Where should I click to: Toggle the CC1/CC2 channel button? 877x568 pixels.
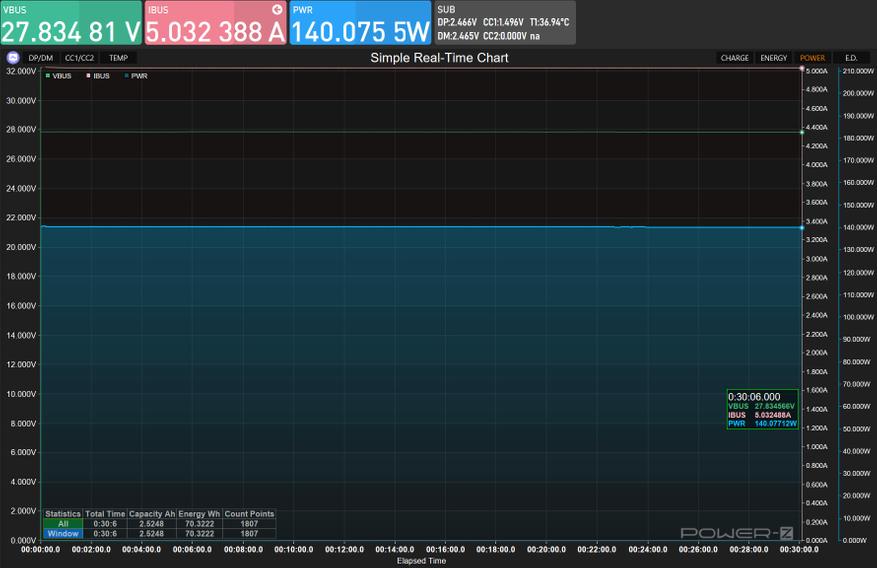coord(79,58)
